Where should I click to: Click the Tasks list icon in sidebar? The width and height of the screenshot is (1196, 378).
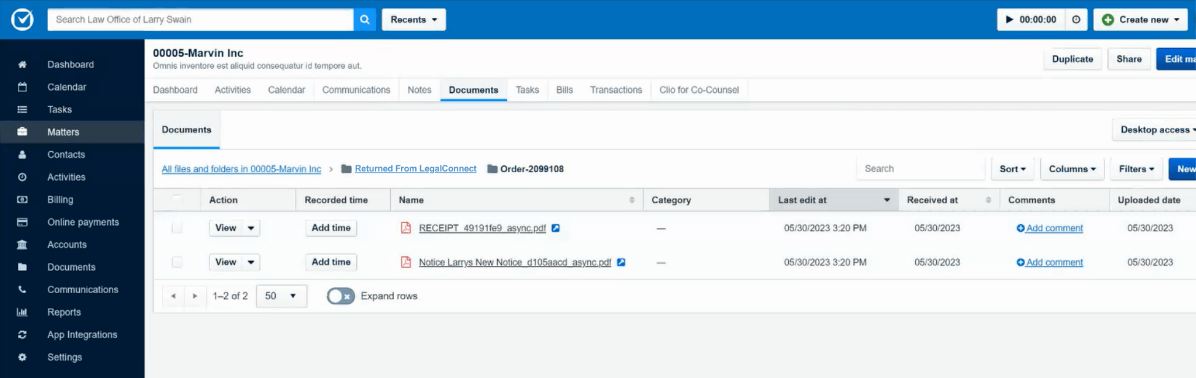22,110
